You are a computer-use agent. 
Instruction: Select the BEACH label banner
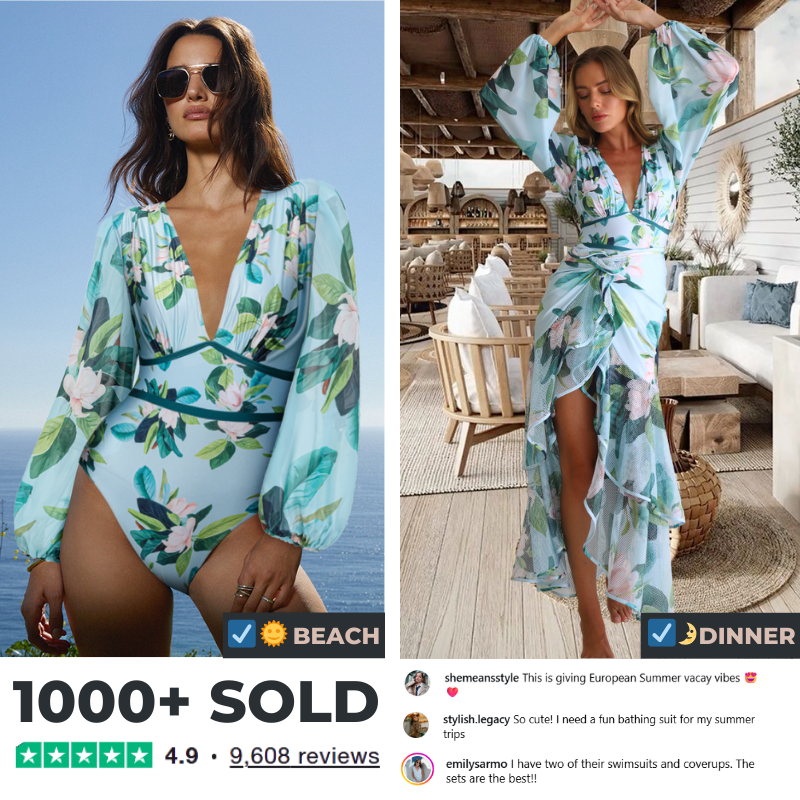(304, 635)
